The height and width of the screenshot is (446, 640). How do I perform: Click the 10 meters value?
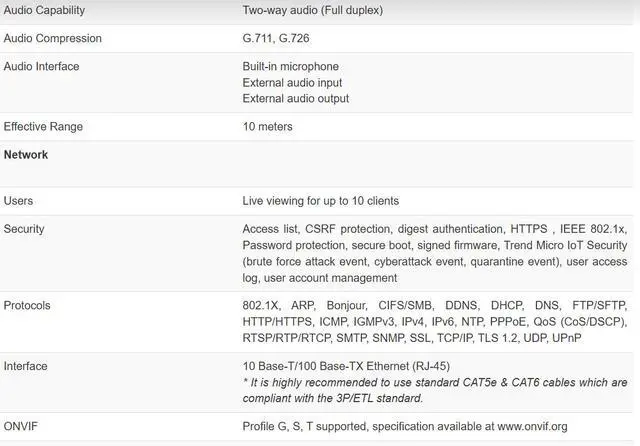tap(270, 126)
